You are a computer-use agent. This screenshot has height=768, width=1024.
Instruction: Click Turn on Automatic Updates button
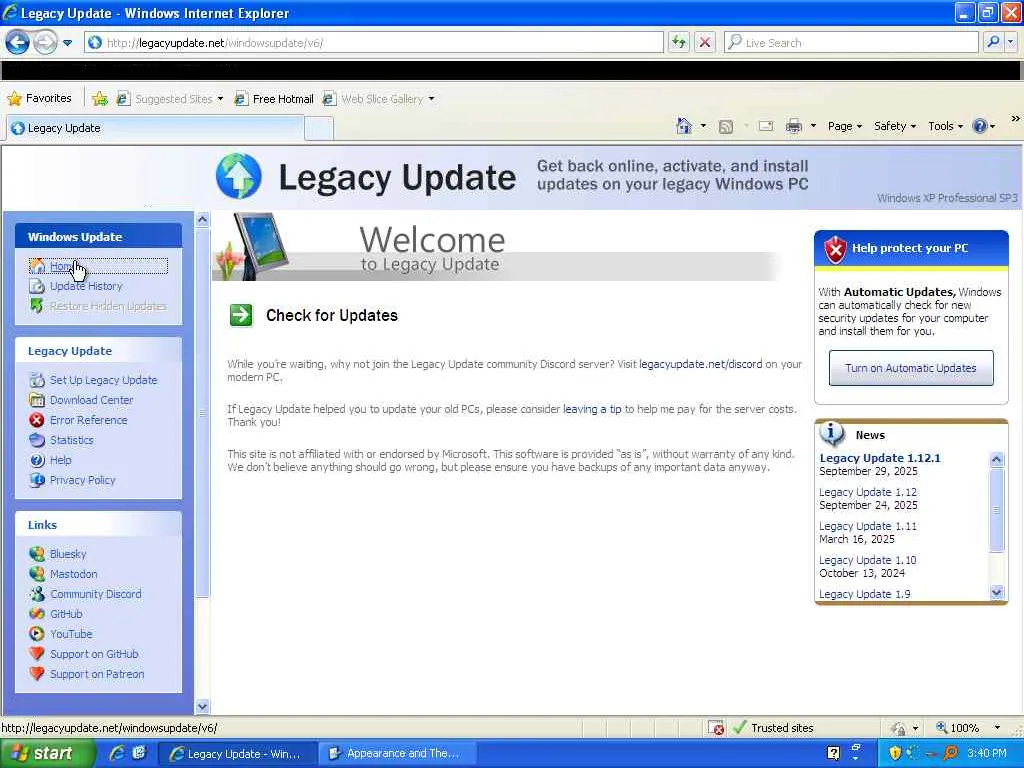point(911,368)
